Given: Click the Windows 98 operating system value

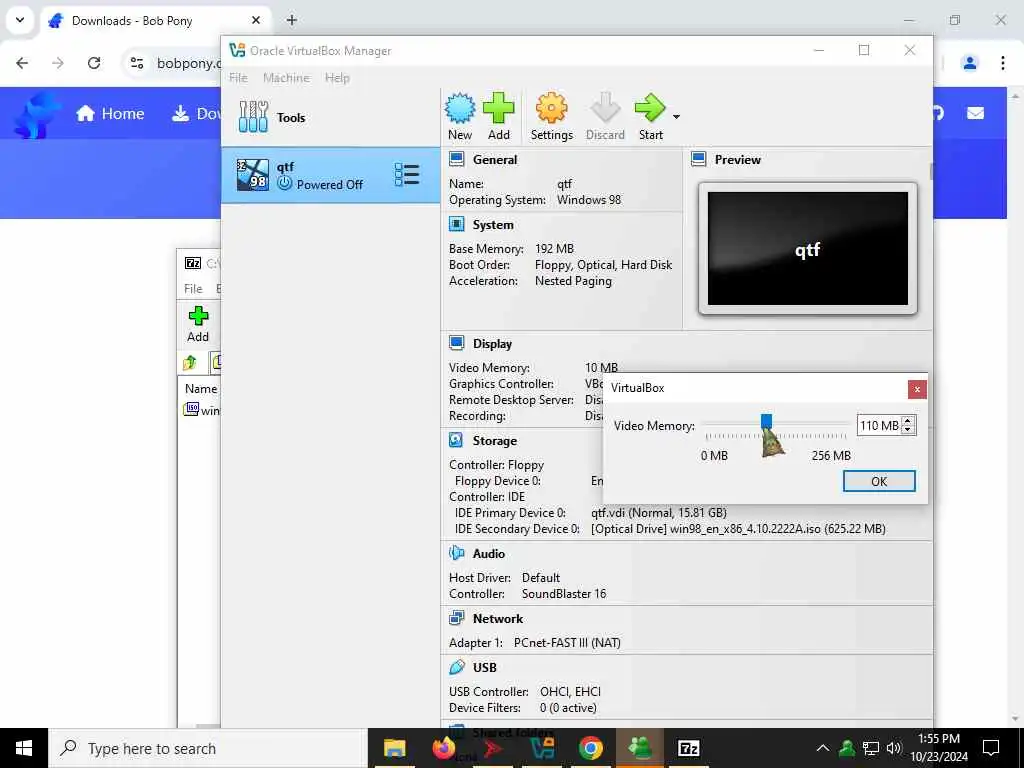Looking at the screenshot, I should click(x=589, y=200).
